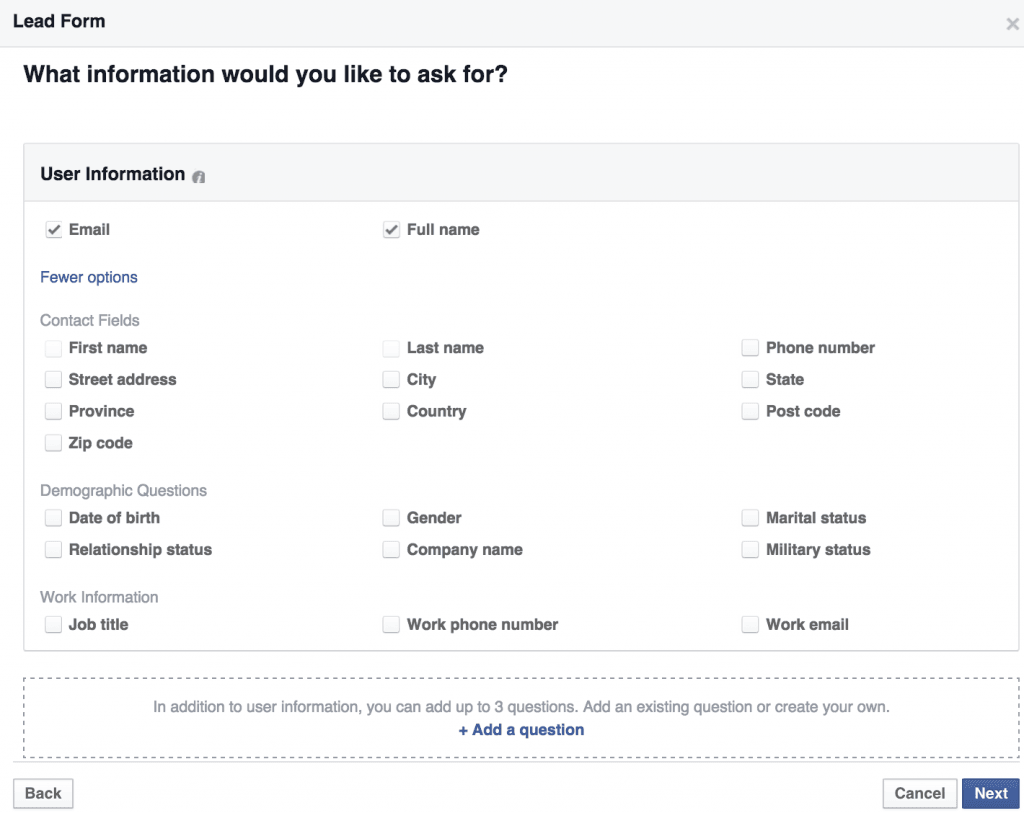
Task: Proceed with the Next button
Action: click(990, 794)
